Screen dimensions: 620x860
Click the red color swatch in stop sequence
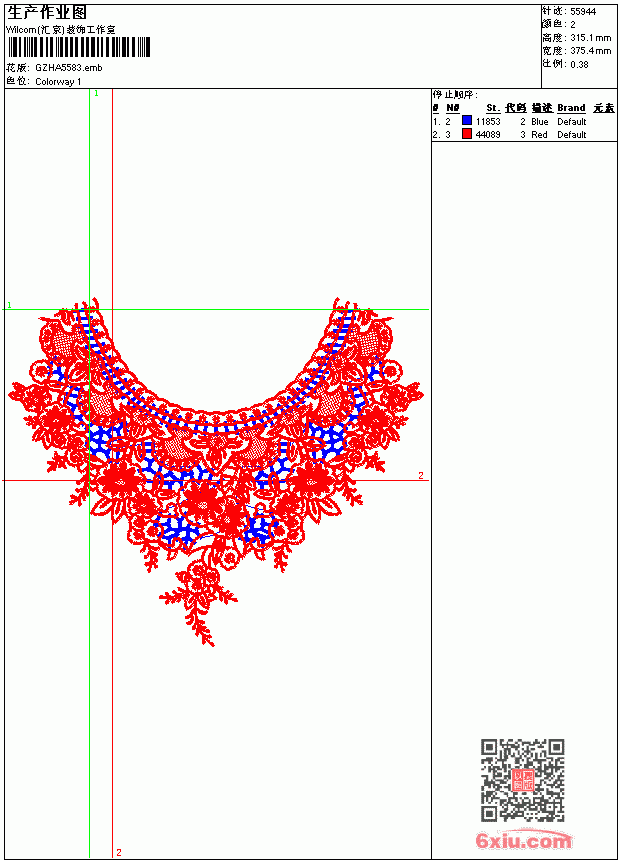467,134
